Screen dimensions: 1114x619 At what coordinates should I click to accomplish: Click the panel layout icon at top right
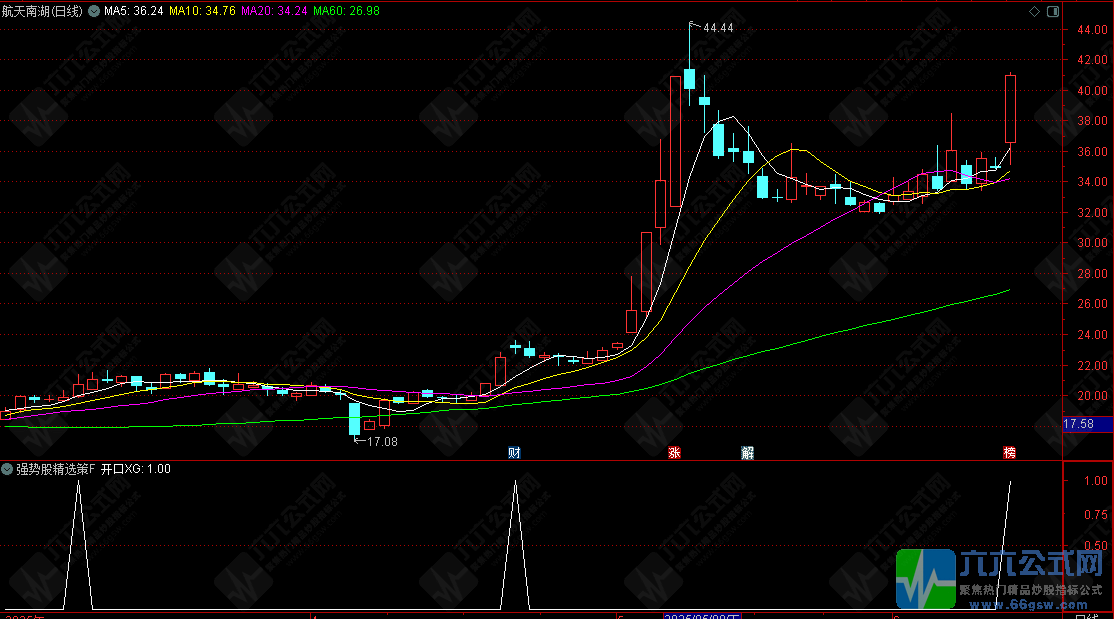(x=1051, y=11)
